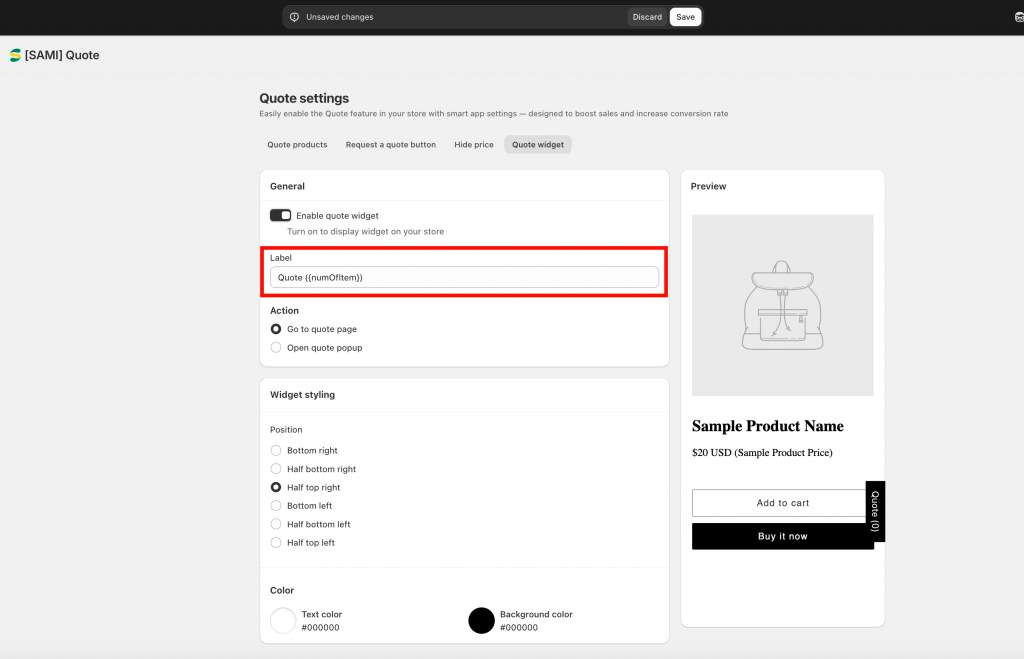Open the Background color swatch picker
This screenshot has width=1024, height=659.
click(x=481, y=620)
